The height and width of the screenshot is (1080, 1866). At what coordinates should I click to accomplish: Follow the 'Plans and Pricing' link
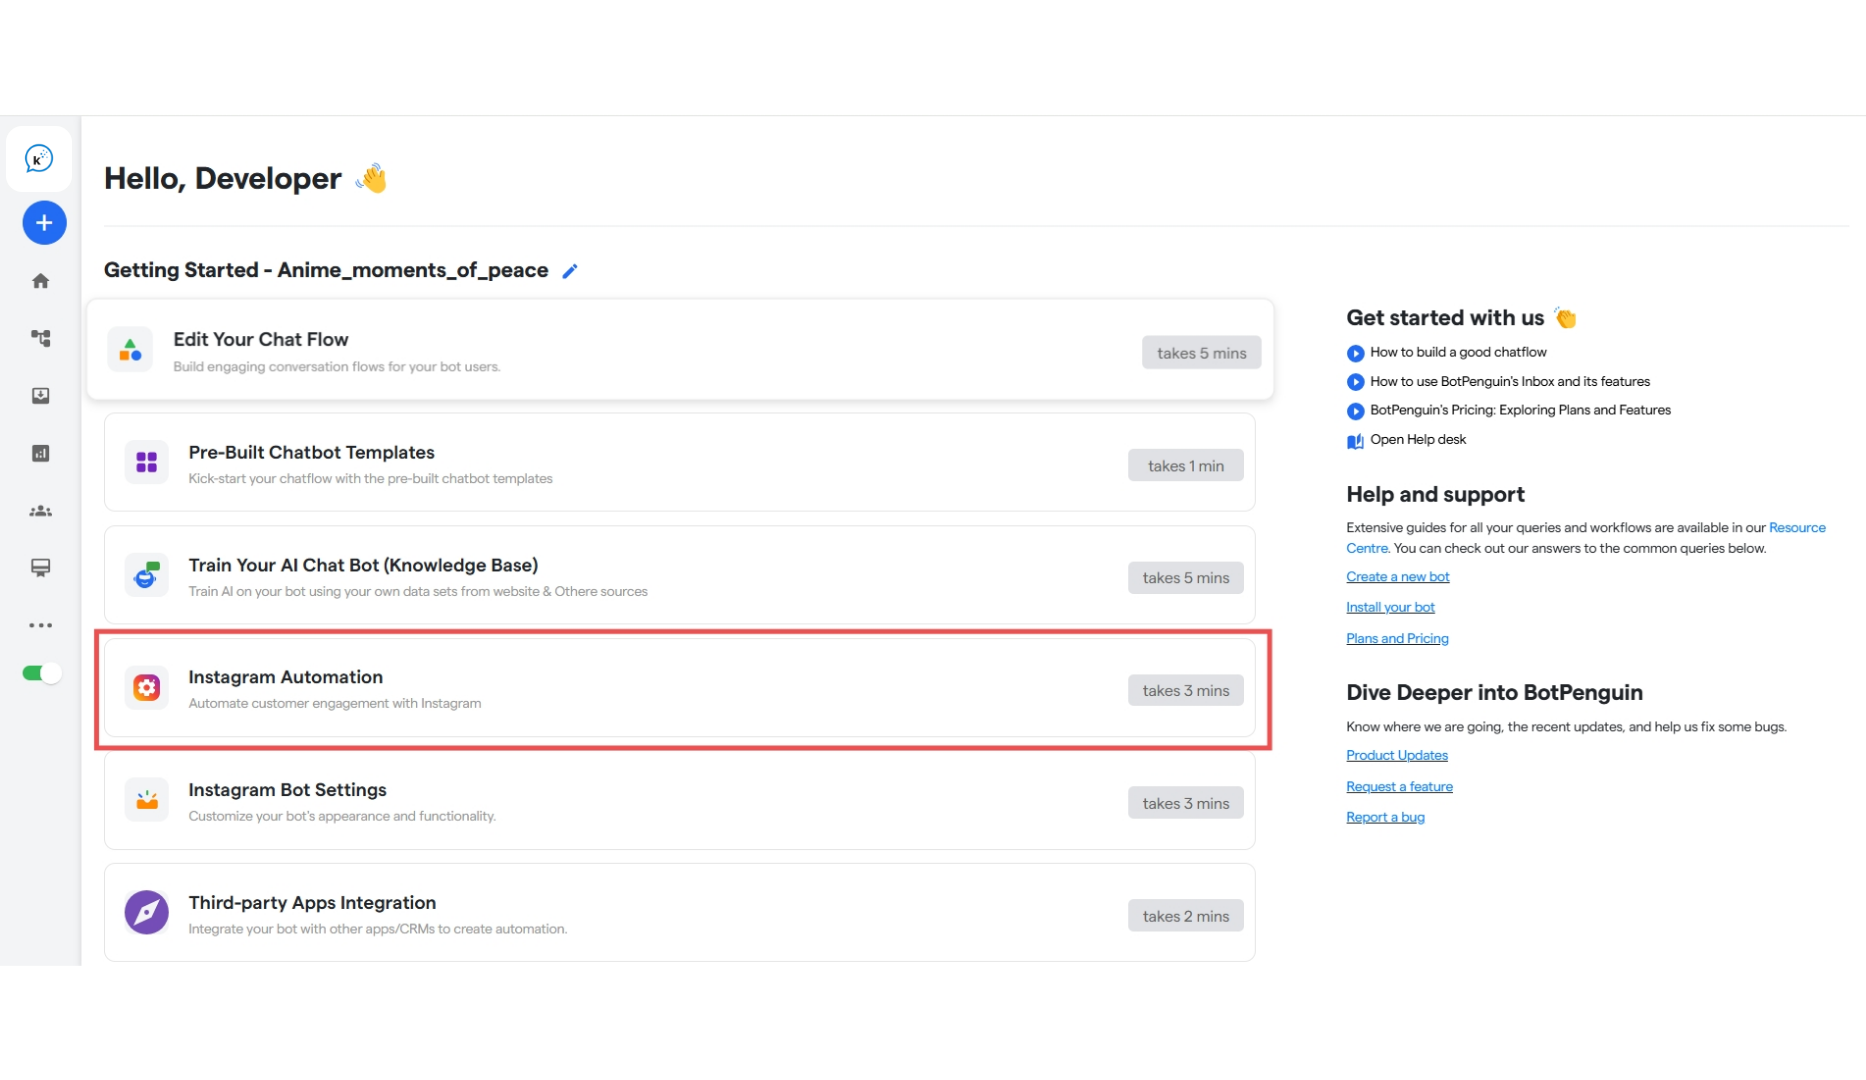coord(1397,638)
